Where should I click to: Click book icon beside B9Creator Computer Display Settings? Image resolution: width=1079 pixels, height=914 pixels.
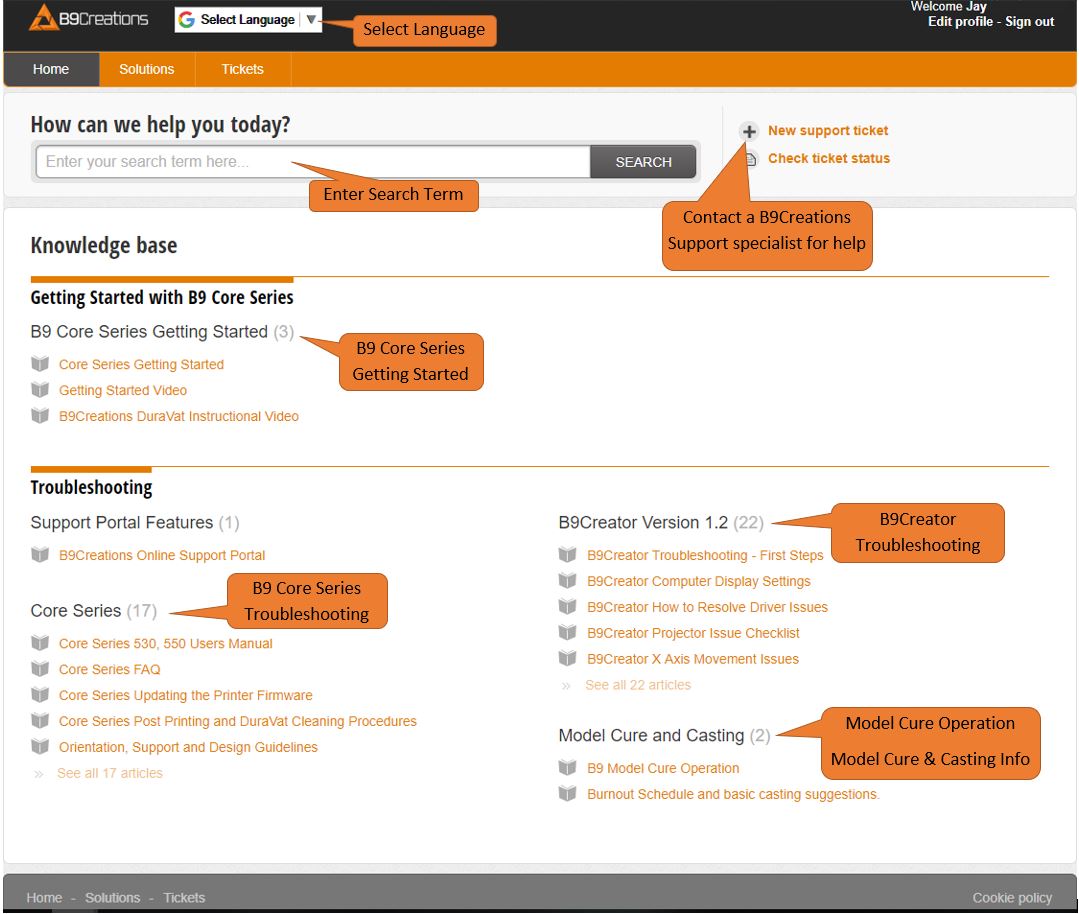[568, 581]
